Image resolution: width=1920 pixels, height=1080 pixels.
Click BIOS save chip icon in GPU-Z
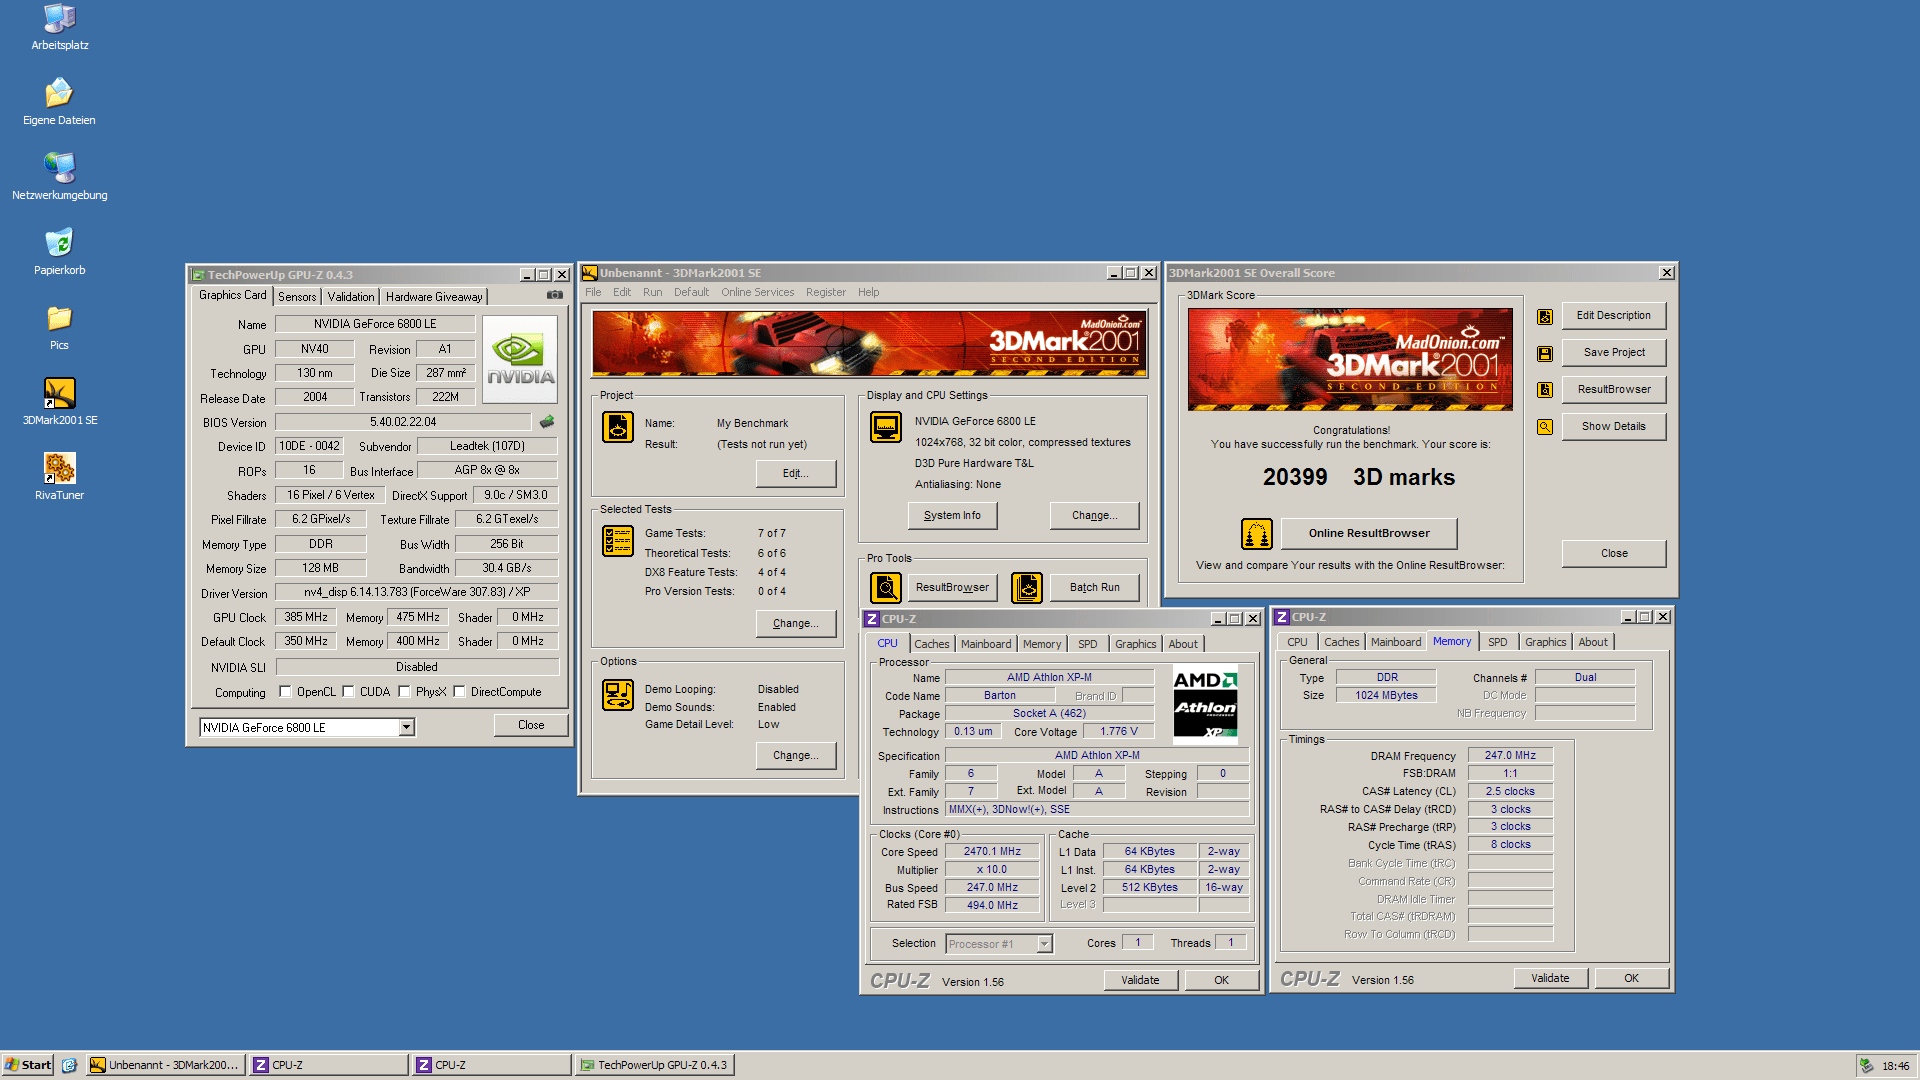(x=547, y=422)
